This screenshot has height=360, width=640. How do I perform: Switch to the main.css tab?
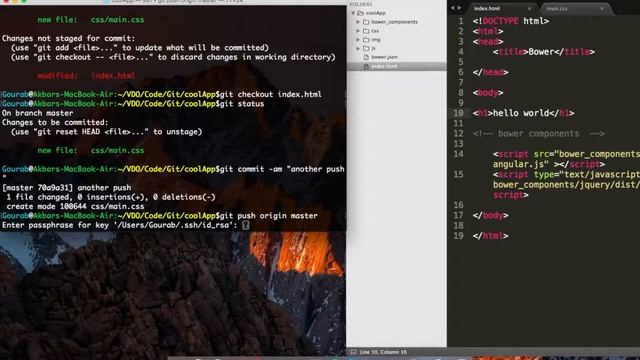click(x=575, y=9)
